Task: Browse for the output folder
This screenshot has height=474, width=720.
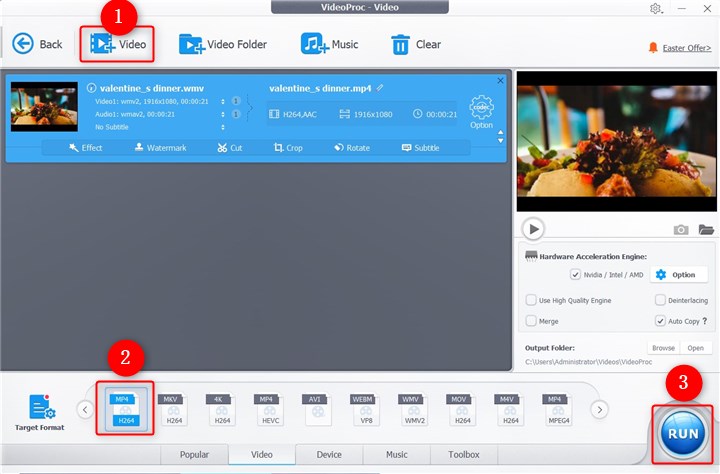Action: [664, 348]
